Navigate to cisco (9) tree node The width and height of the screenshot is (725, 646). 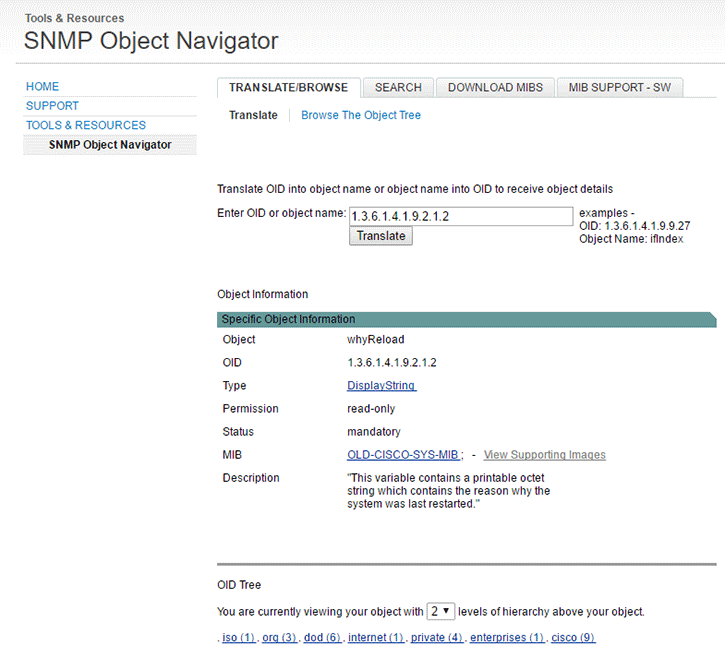pyautogui.click(x=573, y=637)
